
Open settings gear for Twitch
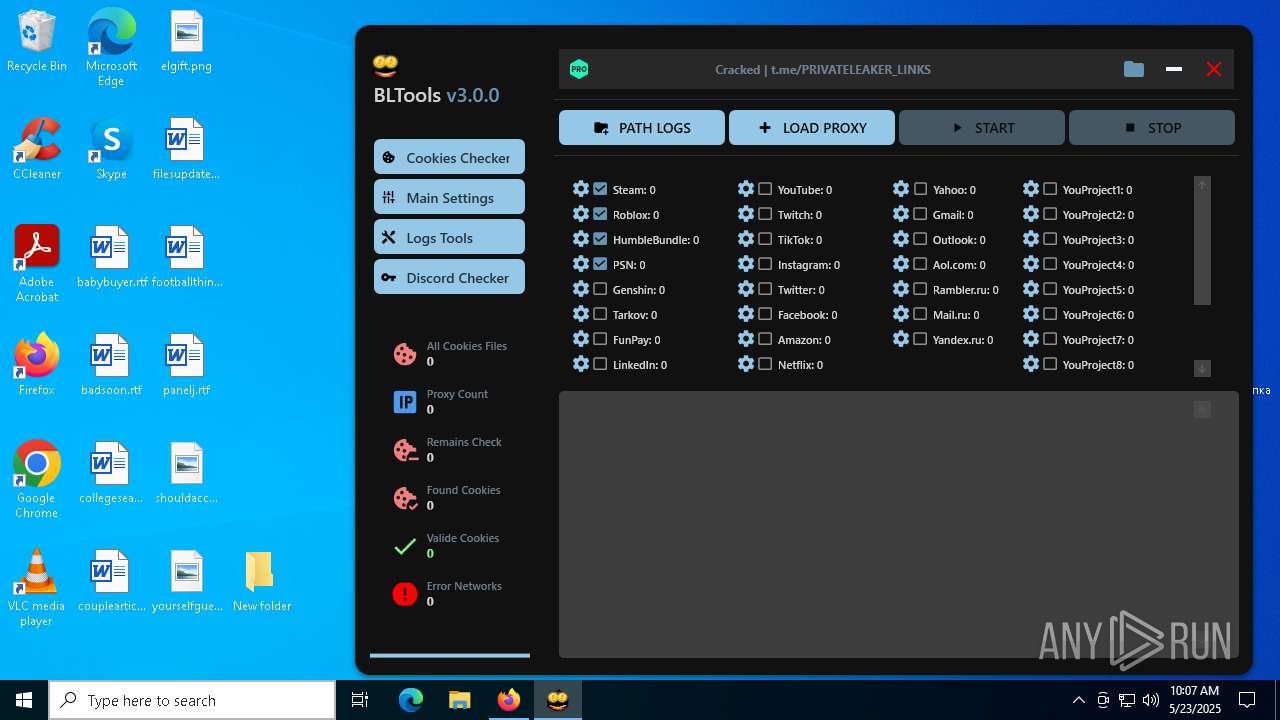746,214
